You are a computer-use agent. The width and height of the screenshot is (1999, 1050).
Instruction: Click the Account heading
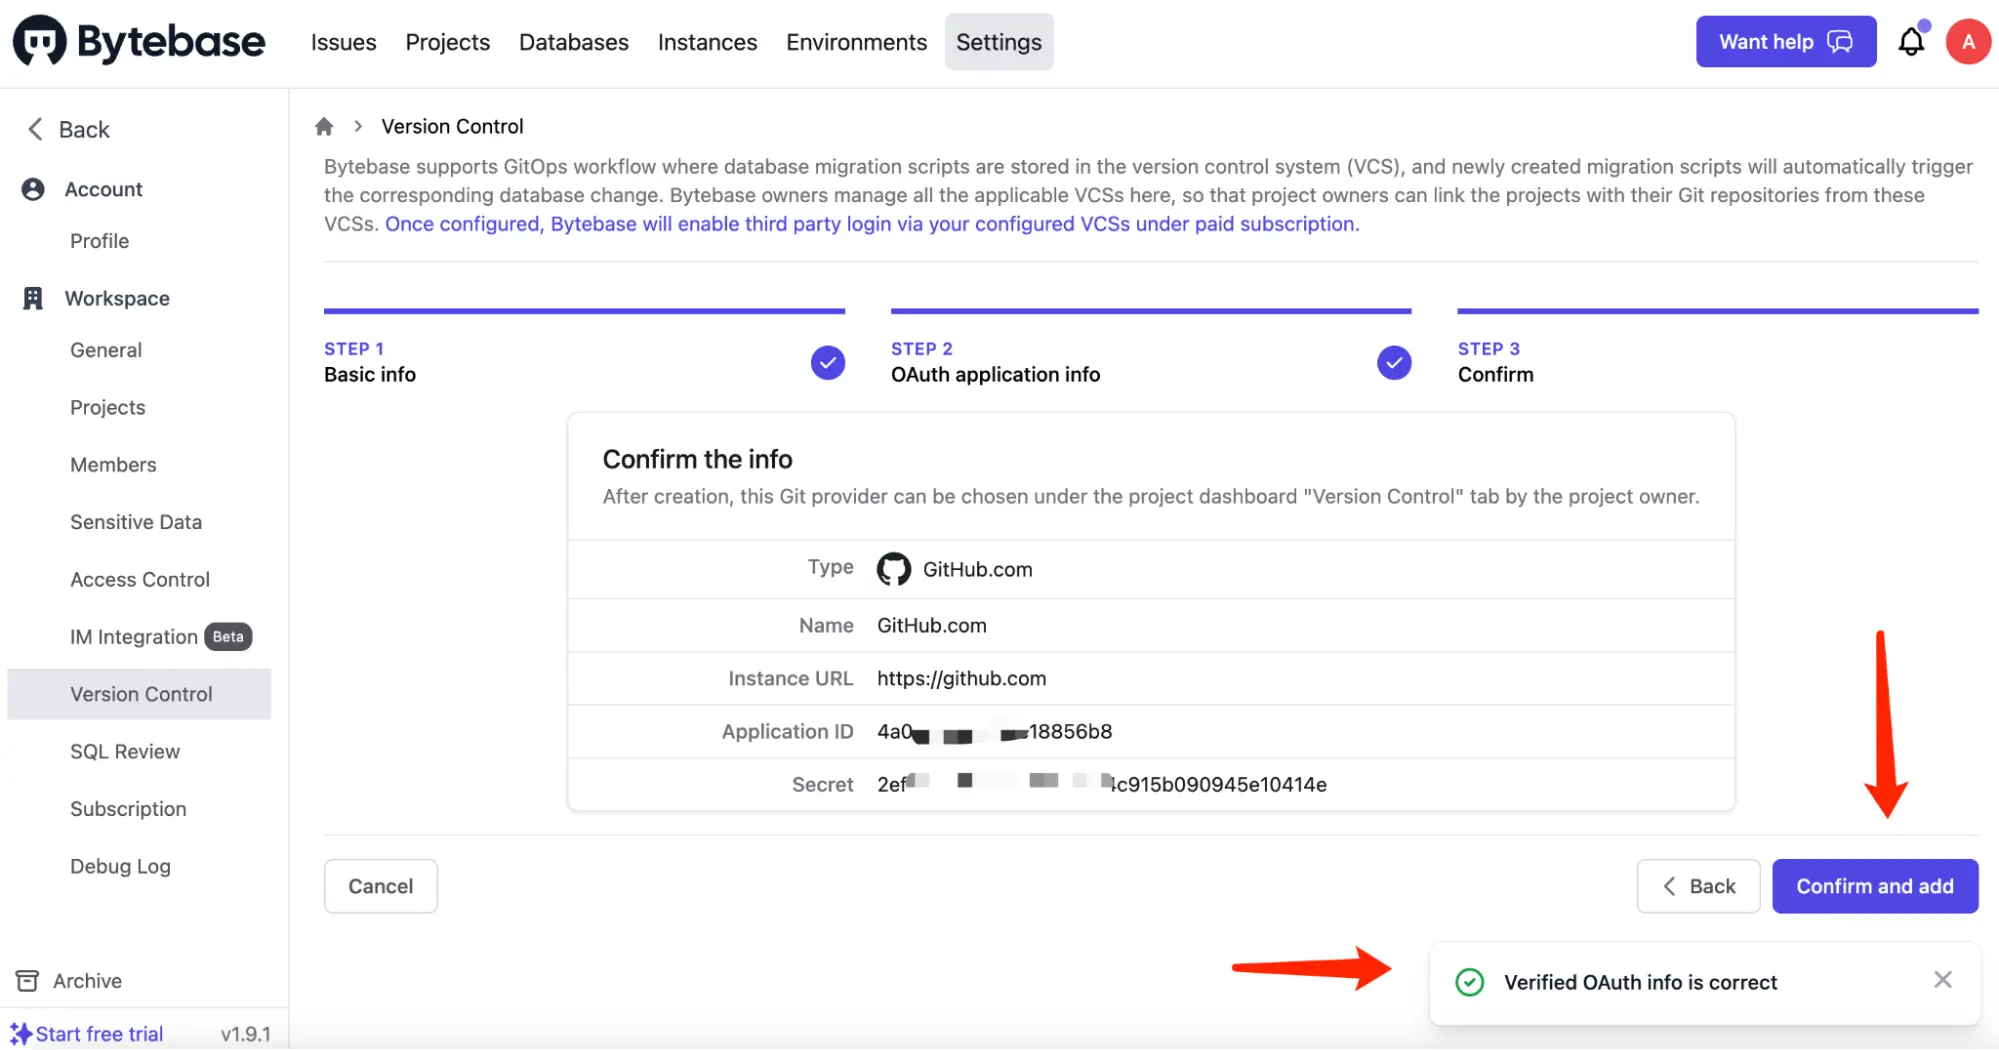point(103,189)
